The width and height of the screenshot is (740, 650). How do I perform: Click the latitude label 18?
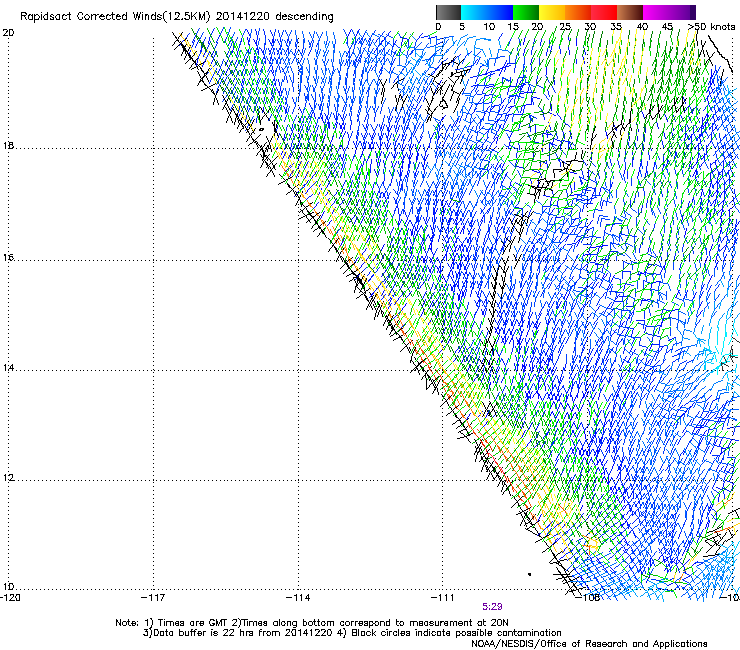click(x=8, y=145)
